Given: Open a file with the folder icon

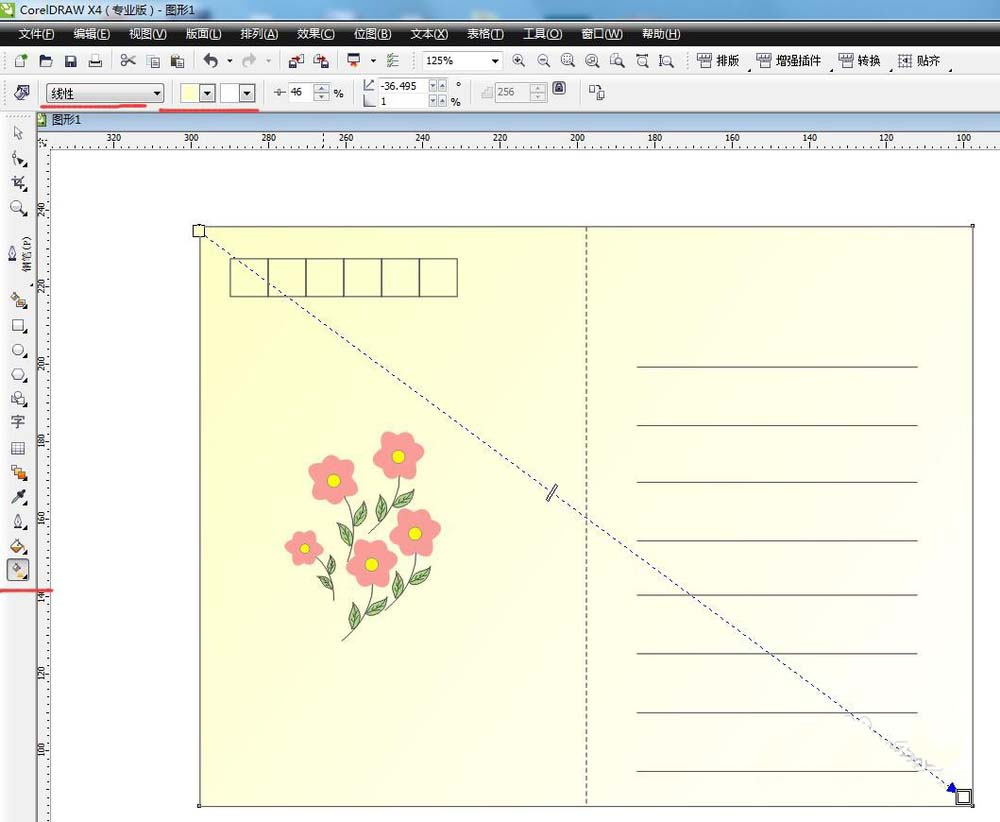Looking at the screenshot, I should (46, 61).
